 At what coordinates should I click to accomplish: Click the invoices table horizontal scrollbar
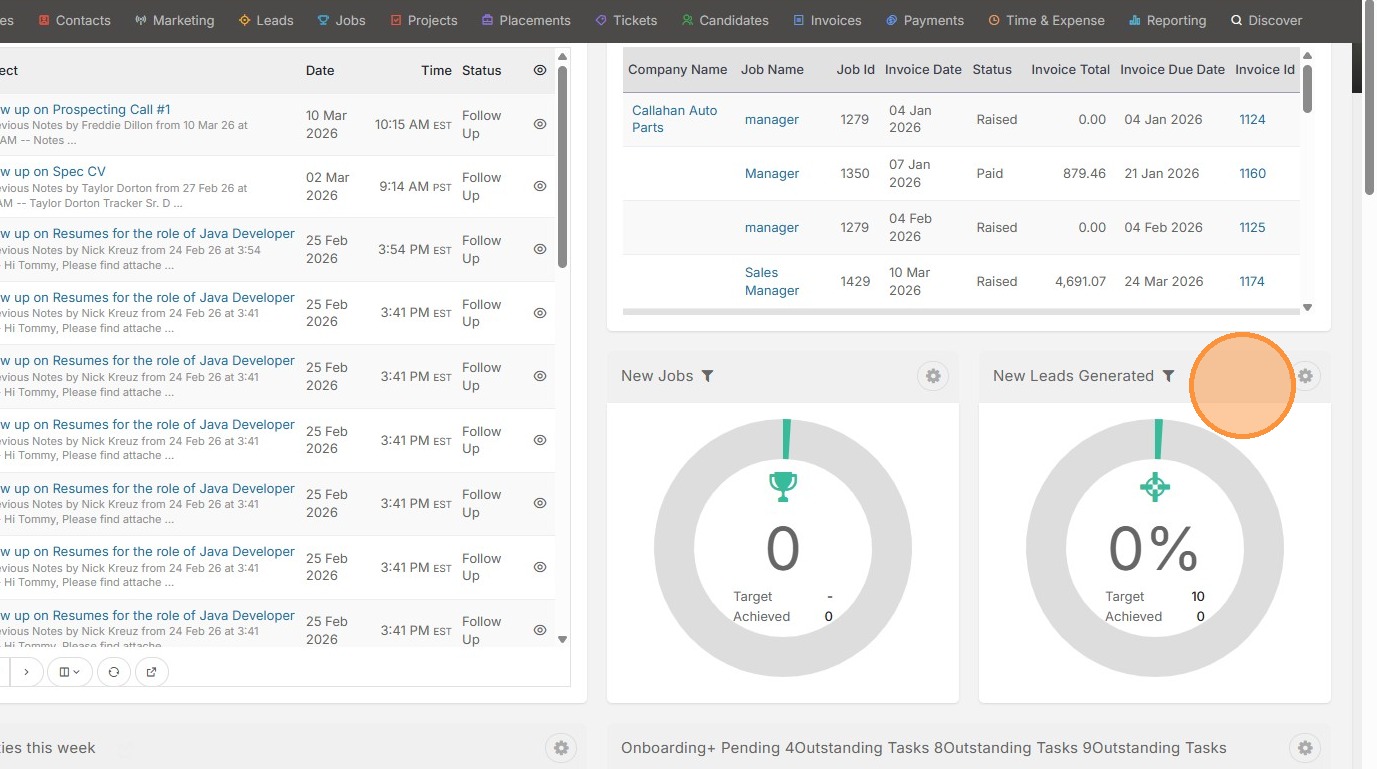click(961, 312)
